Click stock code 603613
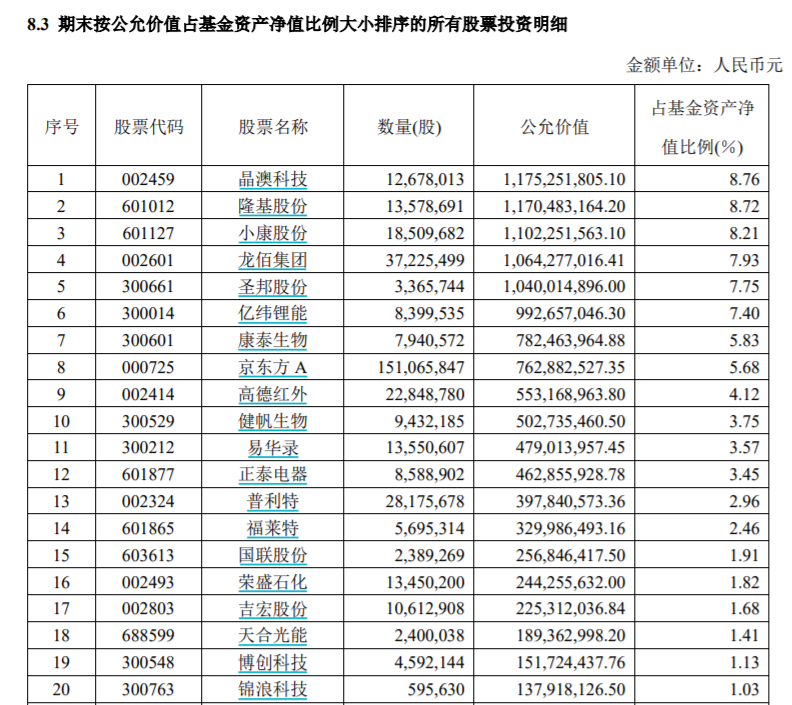 click(x=148, y=556)
